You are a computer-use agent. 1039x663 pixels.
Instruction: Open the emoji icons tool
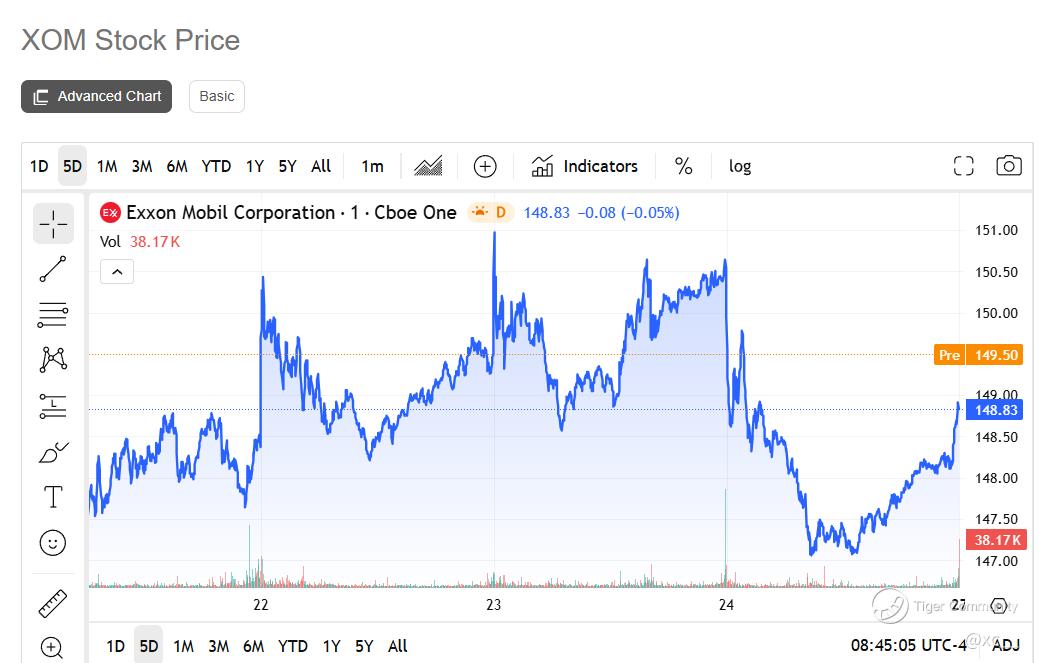point(53,543)
